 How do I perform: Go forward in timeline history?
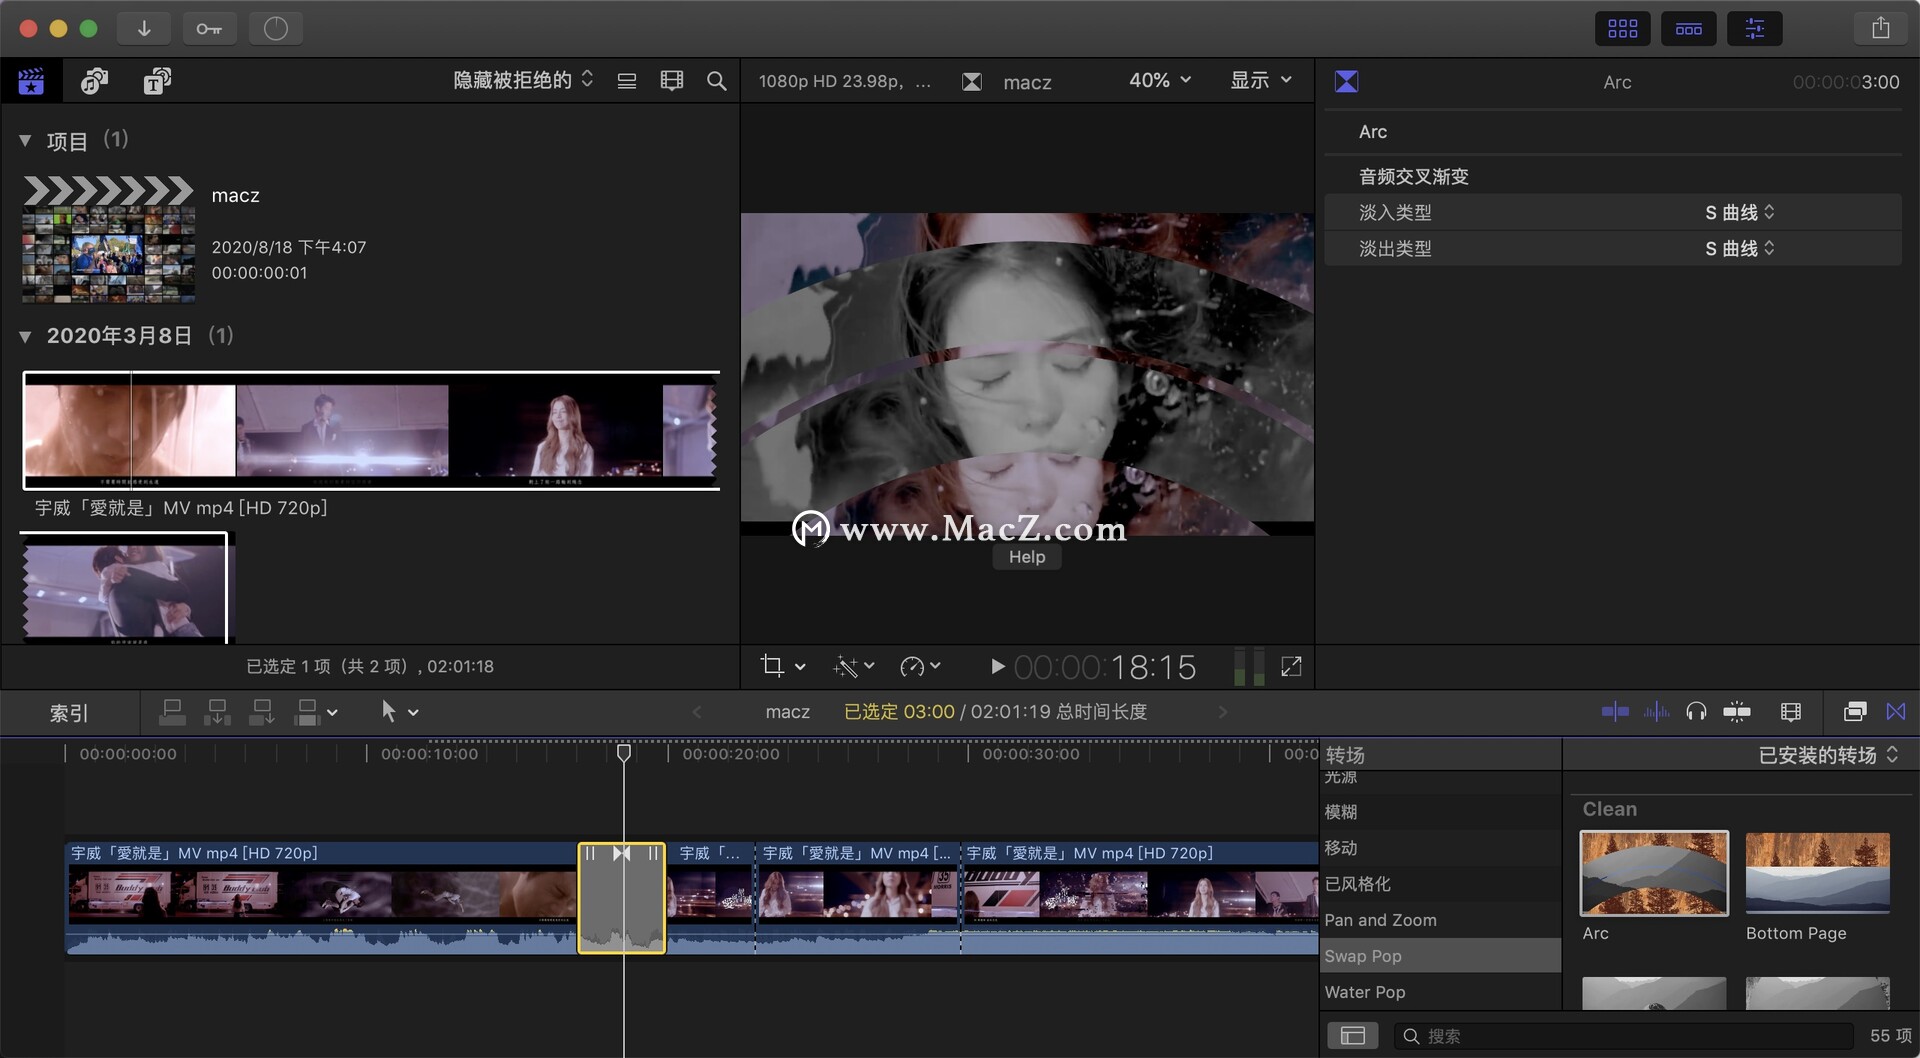tap(1222, 712)
